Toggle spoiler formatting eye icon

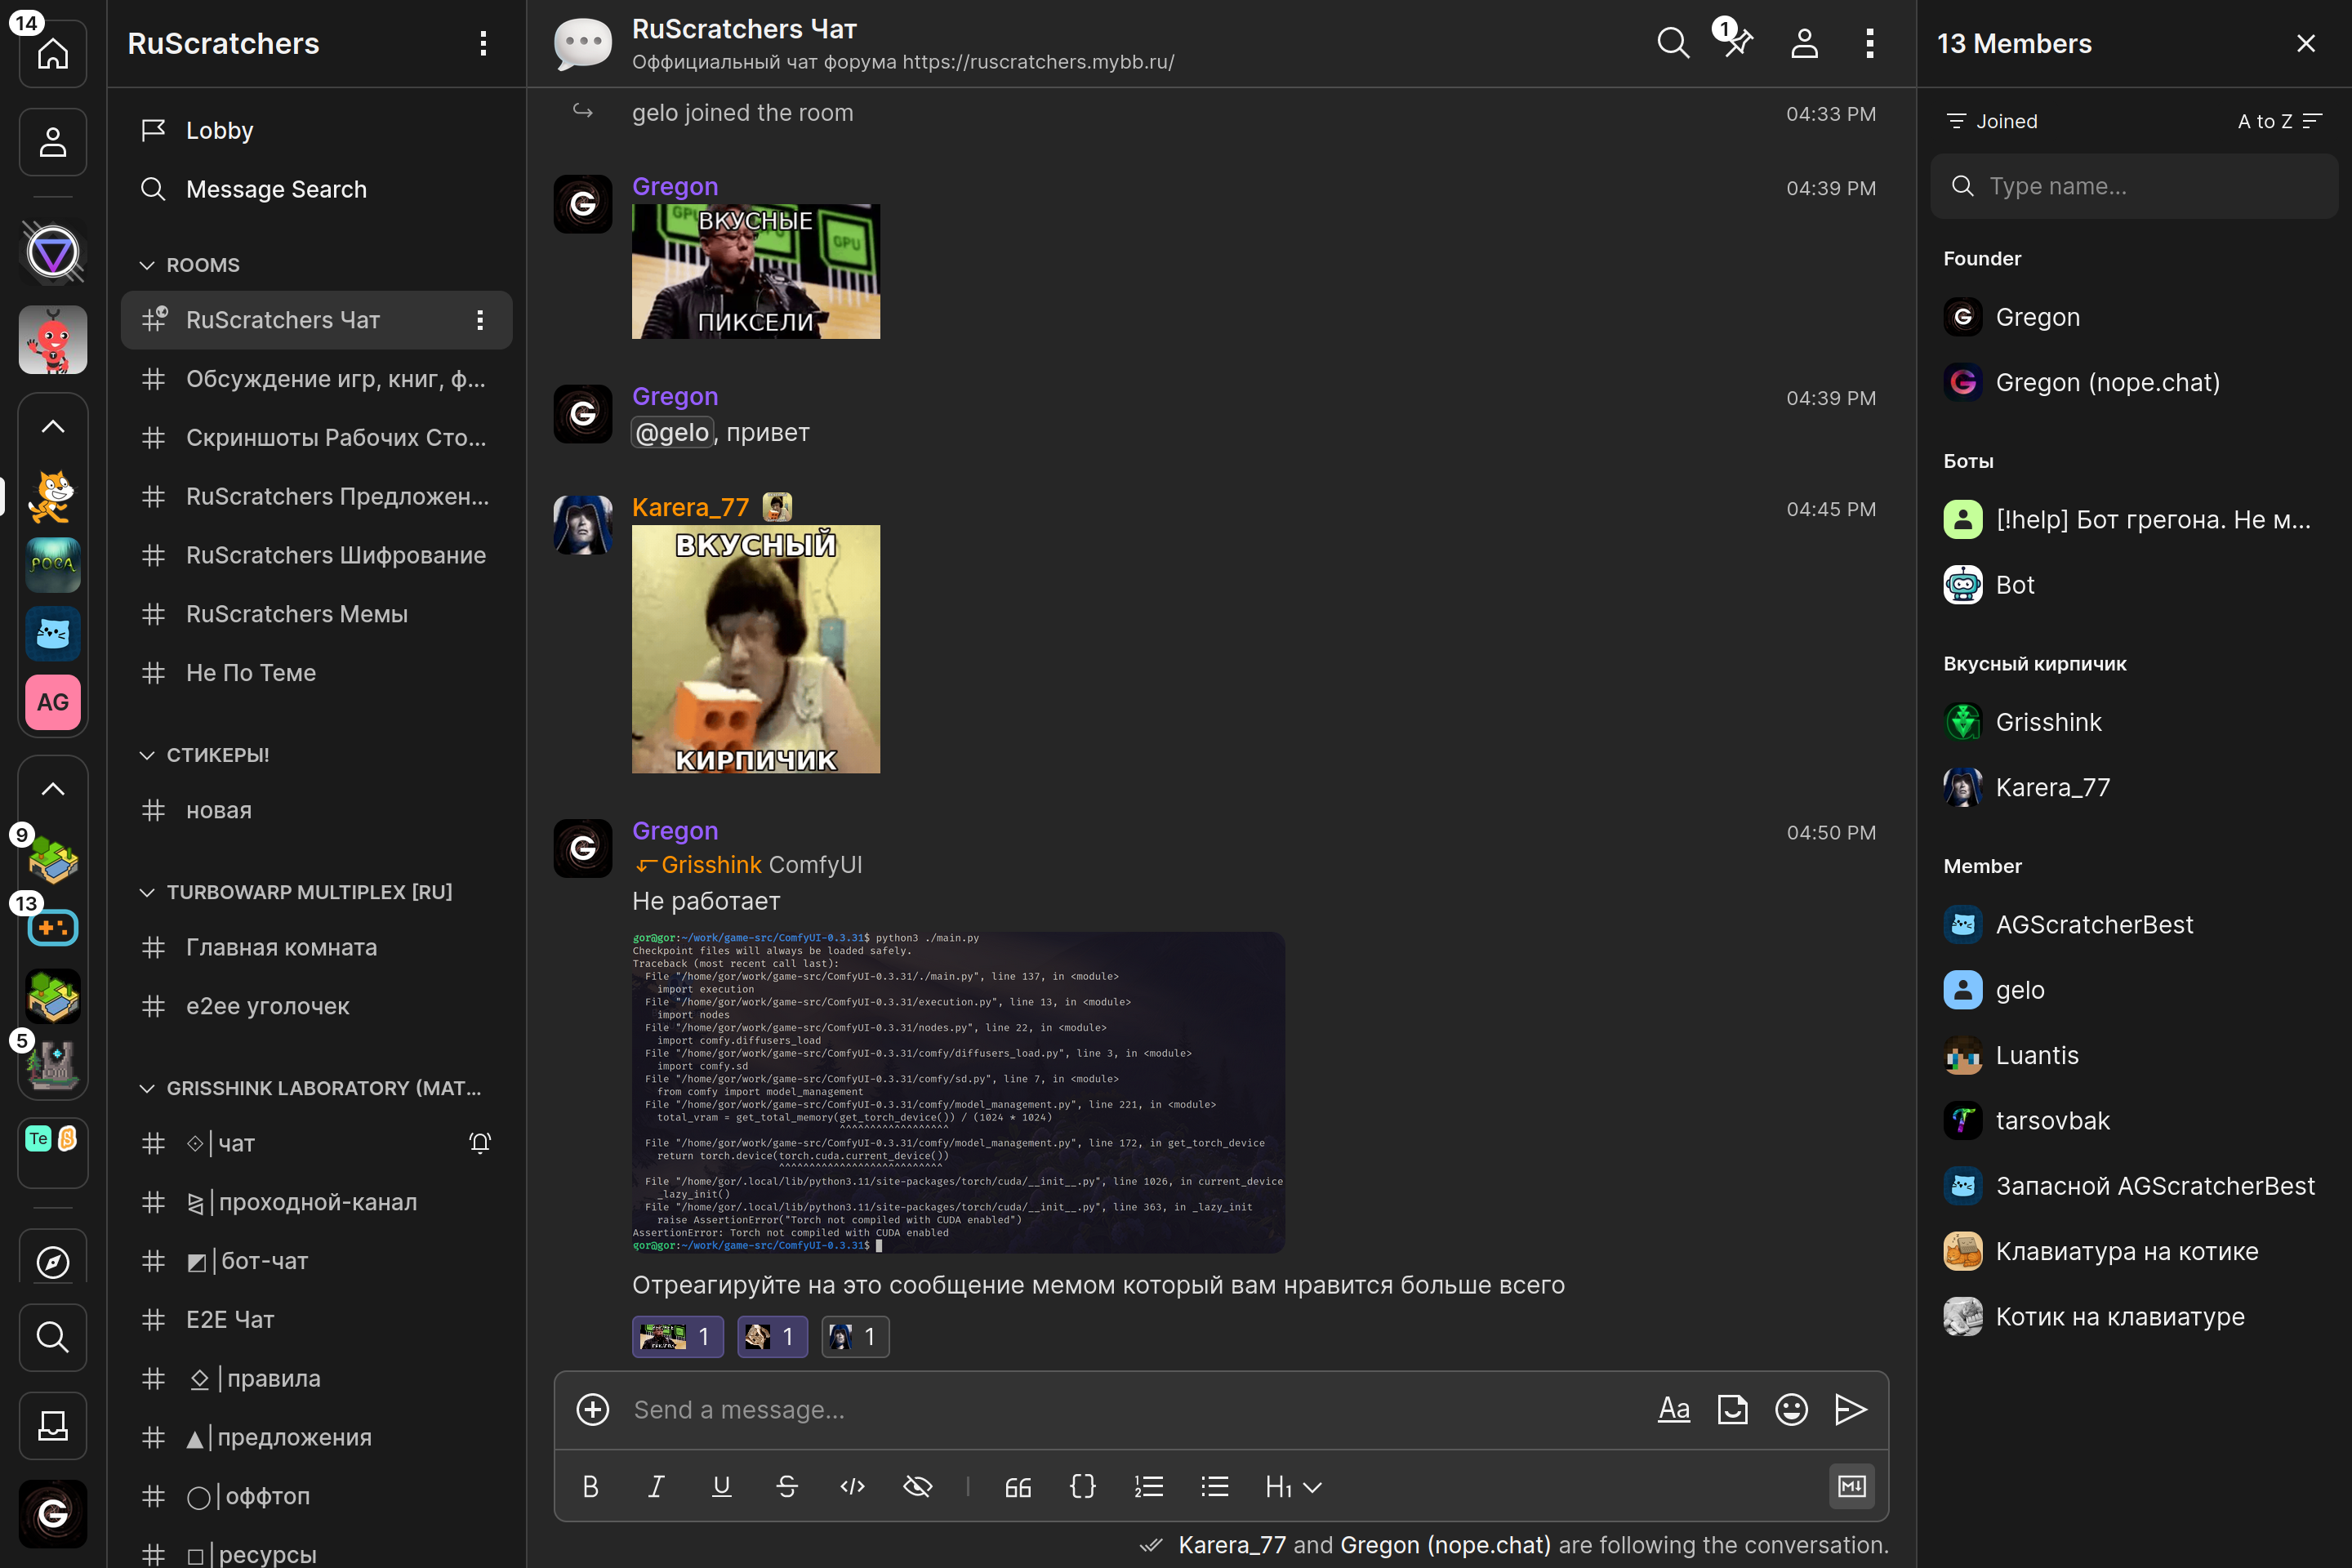click(917, 1486)
